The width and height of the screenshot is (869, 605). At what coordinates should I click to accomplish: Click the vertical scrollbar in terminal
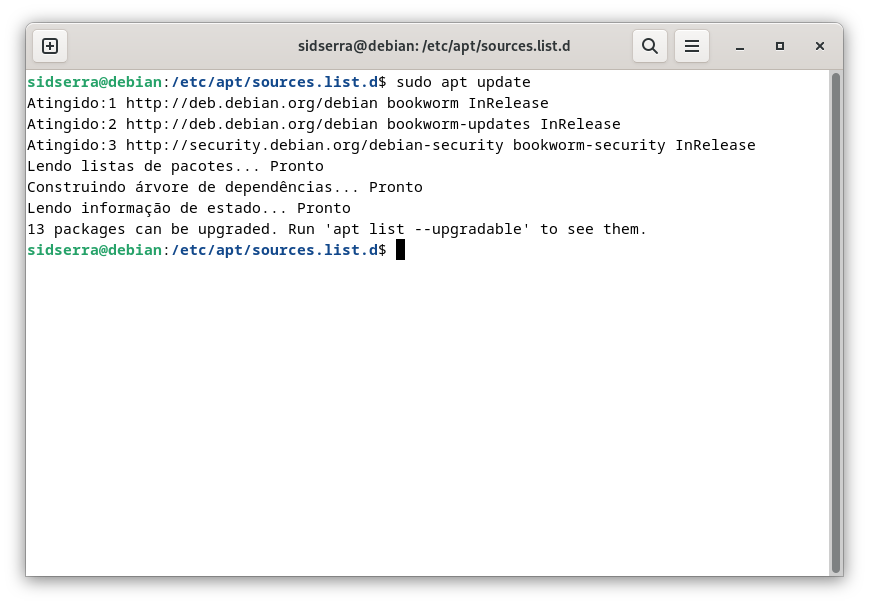pyautogui.click(x=836, y=323)
